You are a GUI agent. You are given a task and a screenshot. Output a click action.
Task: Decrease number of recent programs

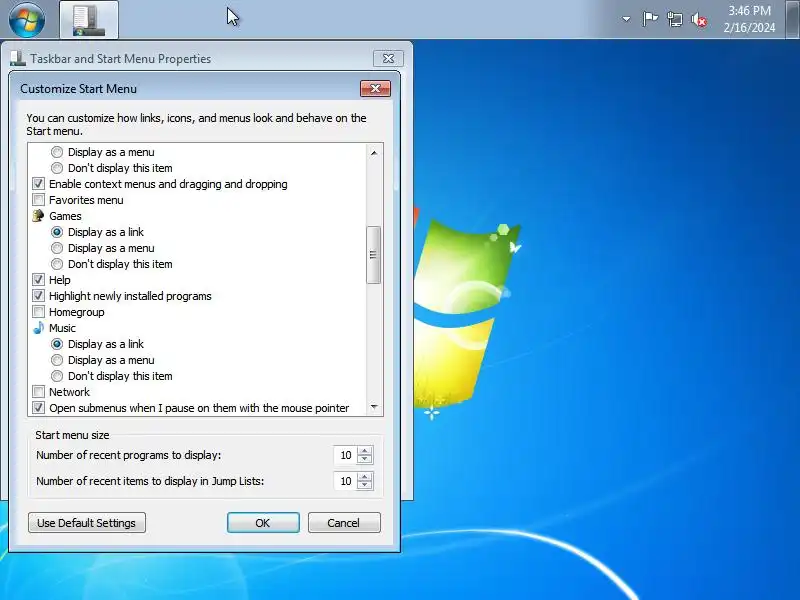pos(364,459)
